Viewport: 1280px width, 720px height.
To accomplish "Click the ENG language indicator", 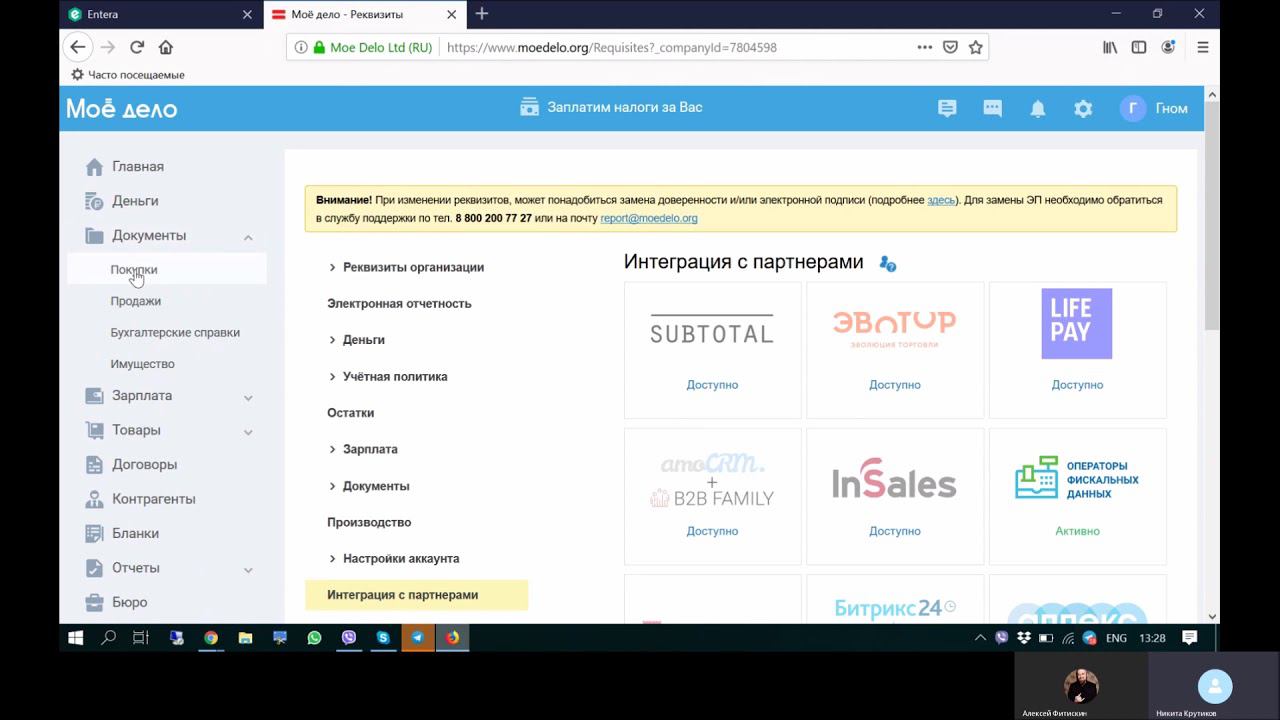I will [1116, 638].
